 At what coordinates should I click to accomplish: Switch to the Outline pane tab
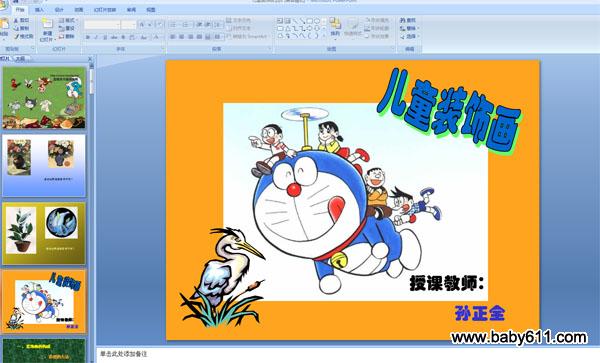click(20, 59)
